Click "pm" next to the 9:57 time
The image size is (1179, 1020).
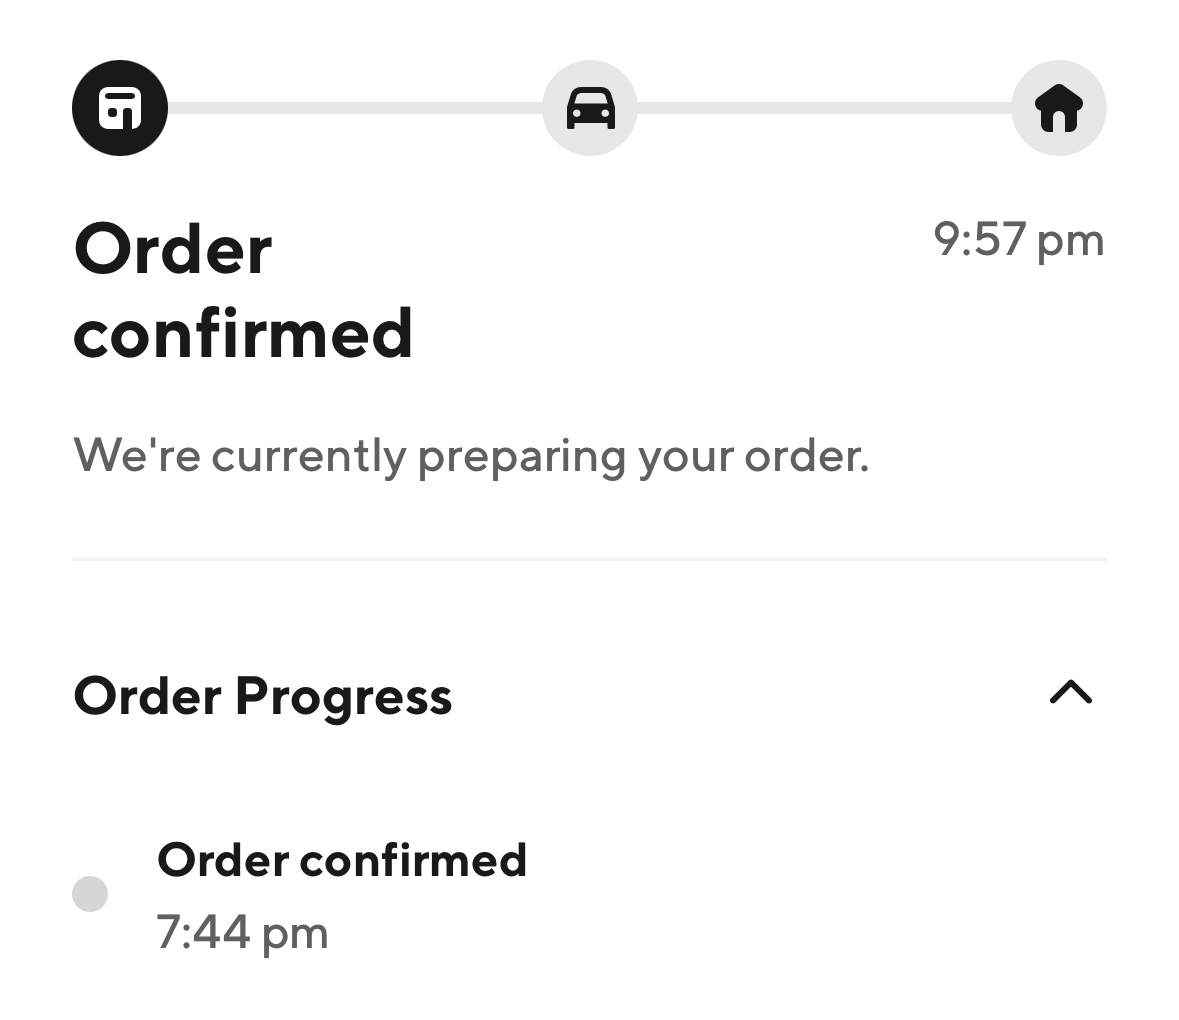1070,242
